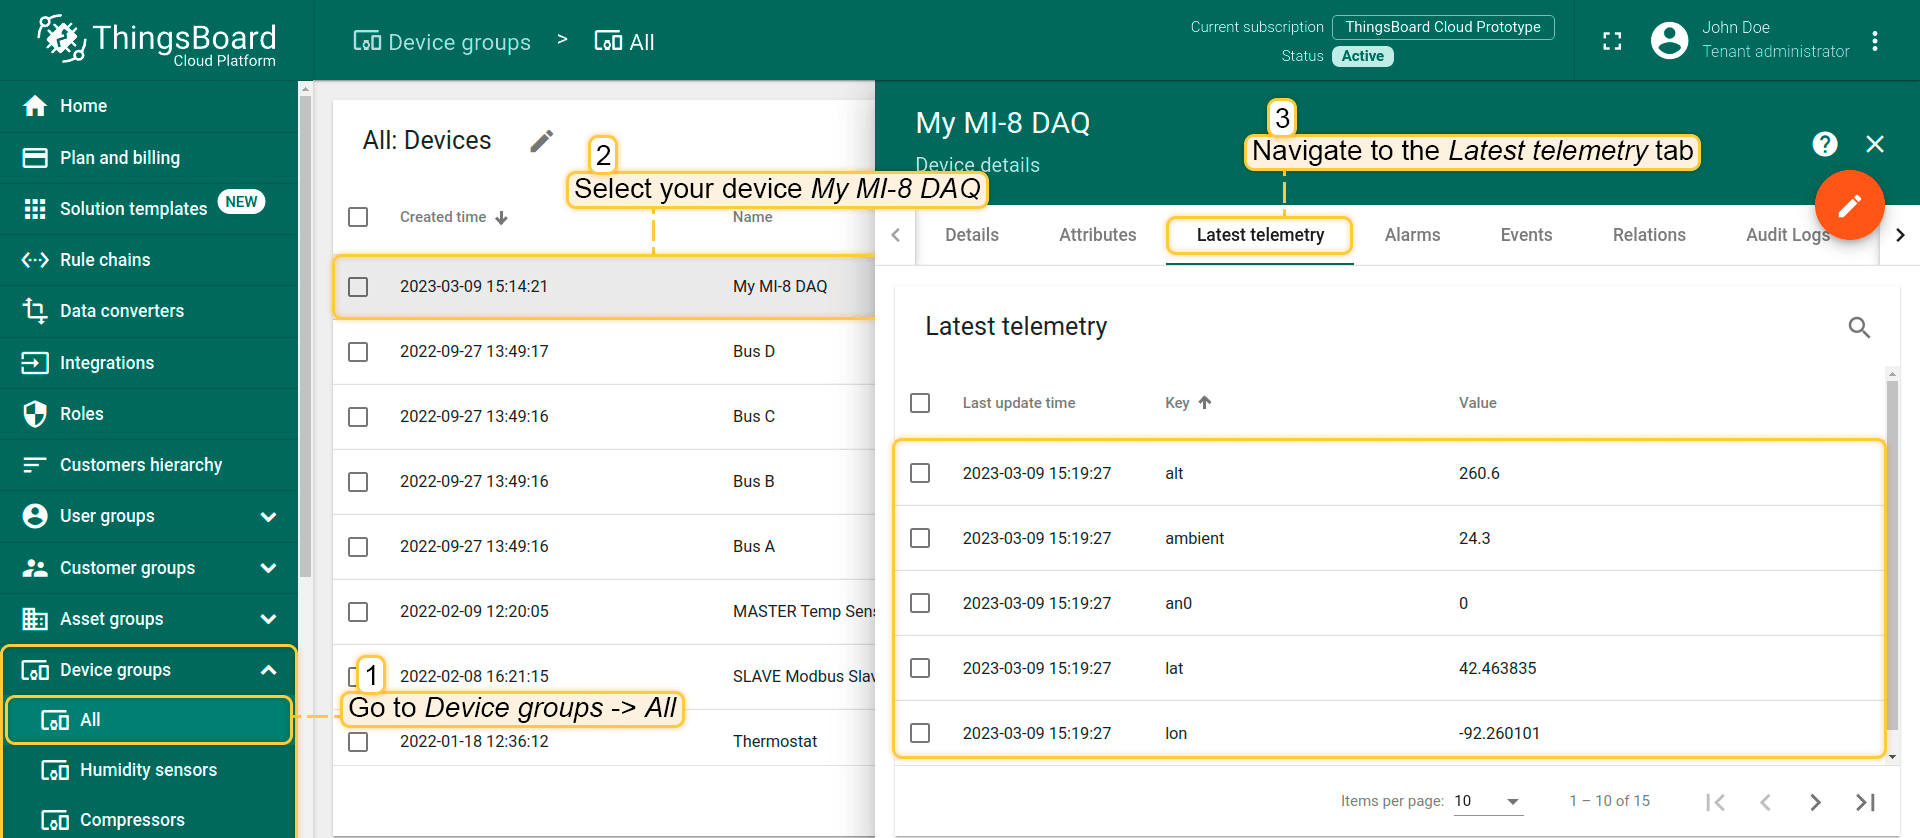Select the Bus D device checkbox

(x=358, y=352)
